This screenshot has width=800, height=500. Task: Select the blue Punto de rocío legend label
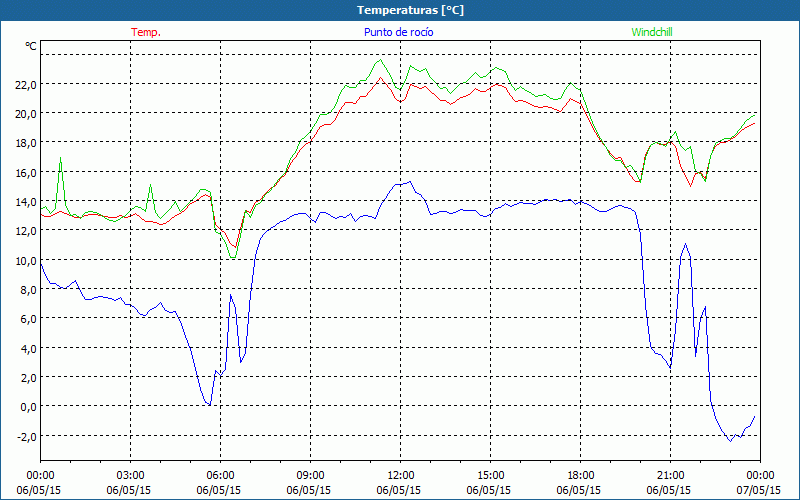(x=398, y=32)
